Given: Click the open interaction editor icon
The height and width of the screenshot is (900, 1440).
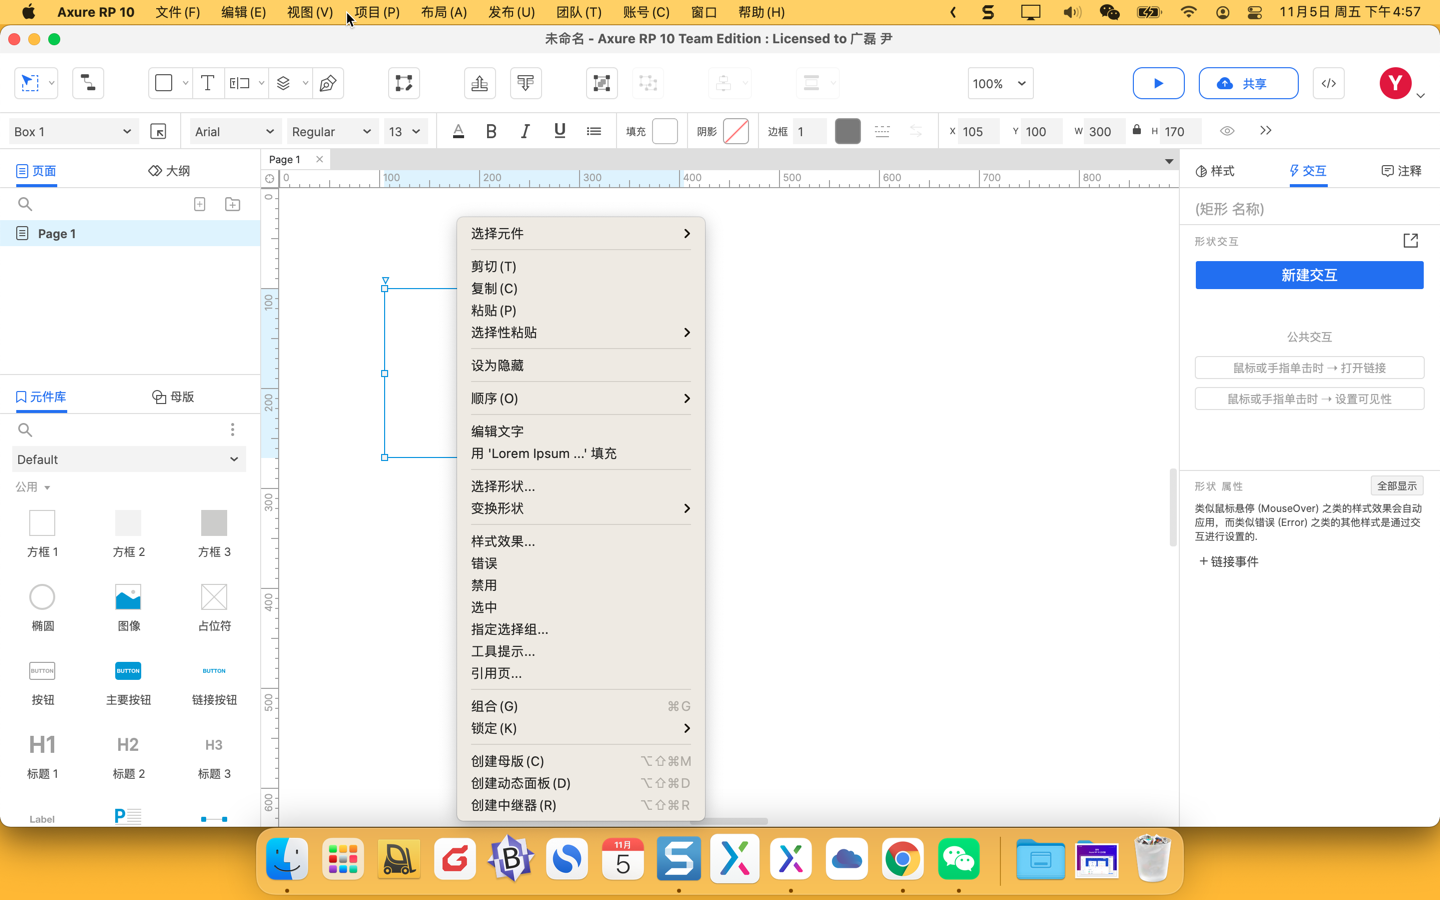Looking at the screenshot, I should click(1411, 241).
